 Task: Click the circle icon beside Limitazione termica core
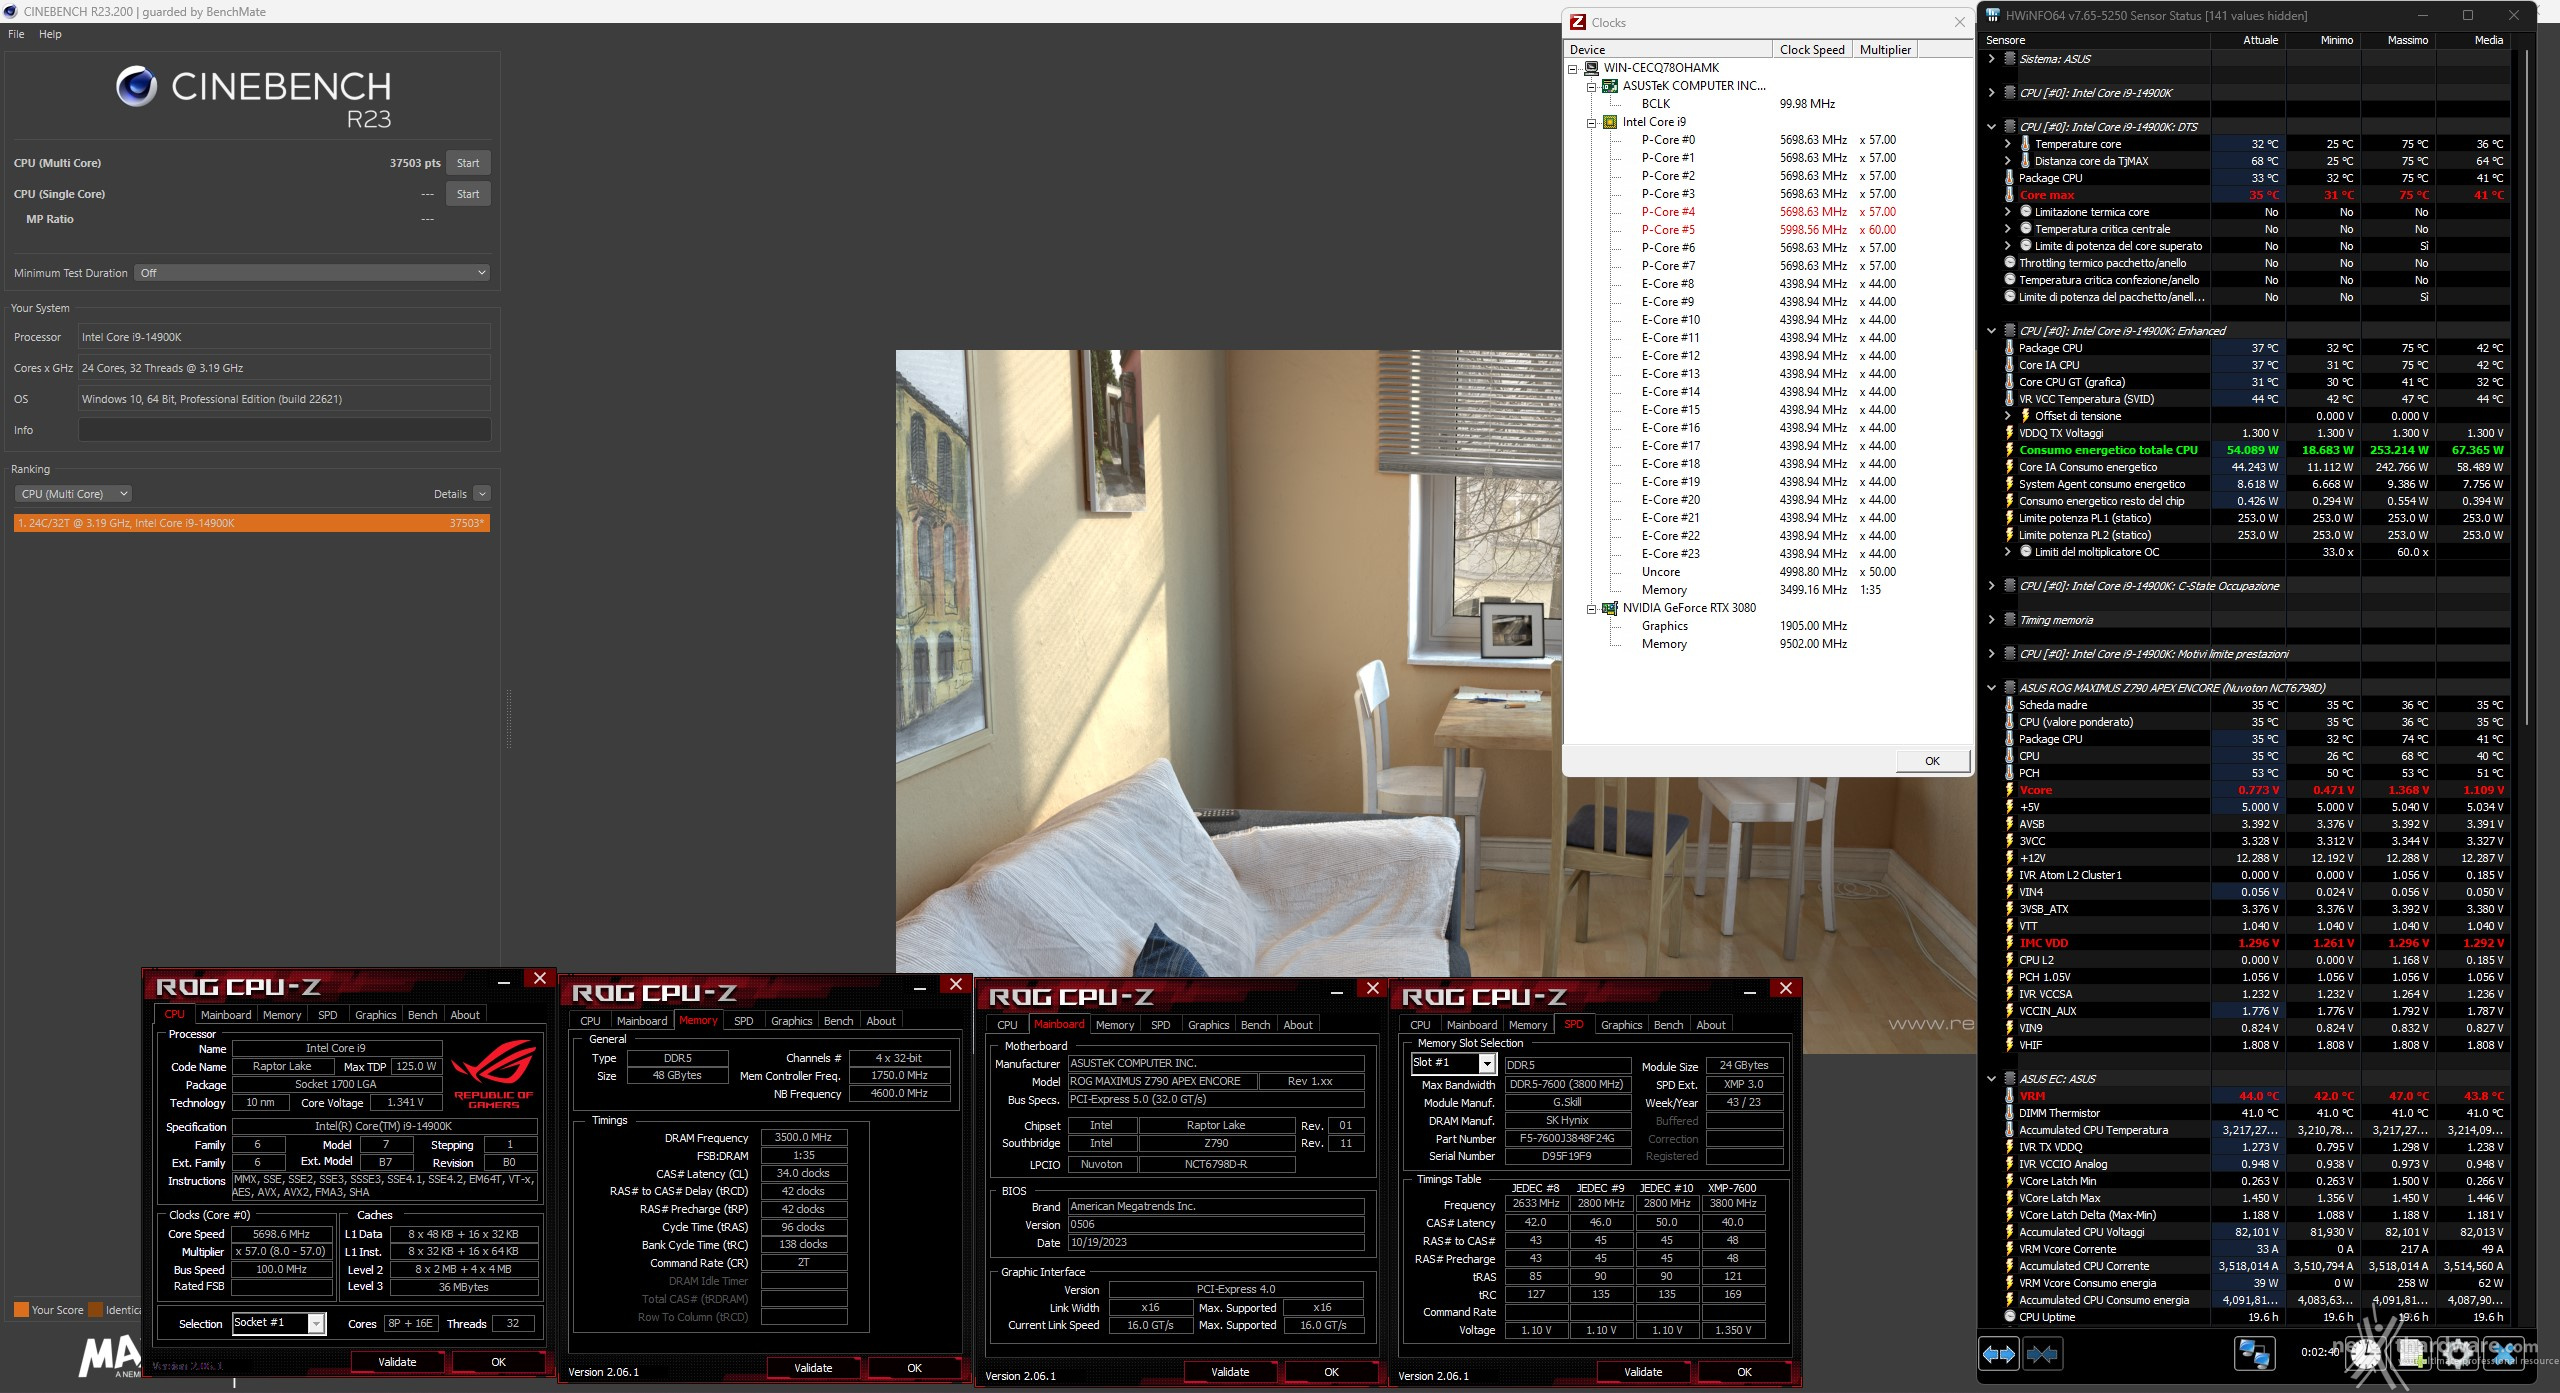click(x=2026, y=212)
